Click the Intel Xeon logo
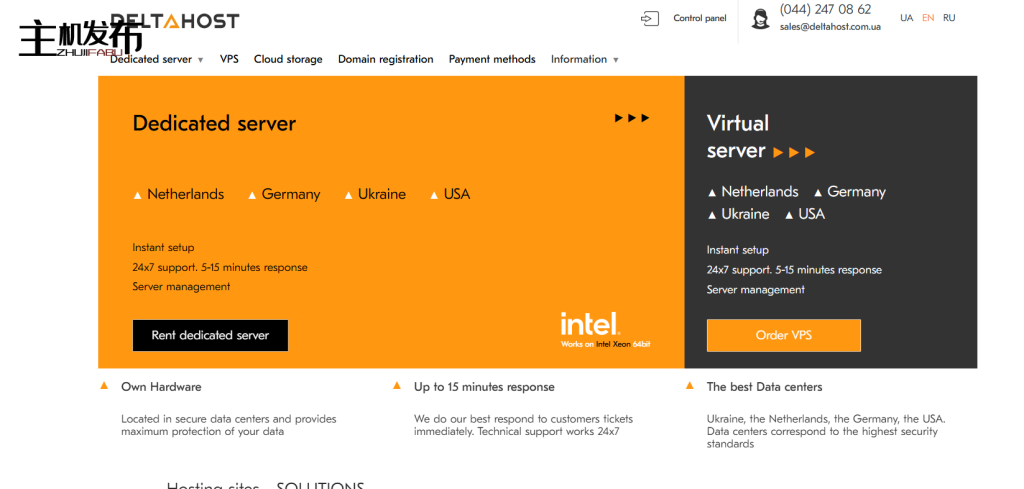This screenshot has width=1024, height=489. (591, 326)
